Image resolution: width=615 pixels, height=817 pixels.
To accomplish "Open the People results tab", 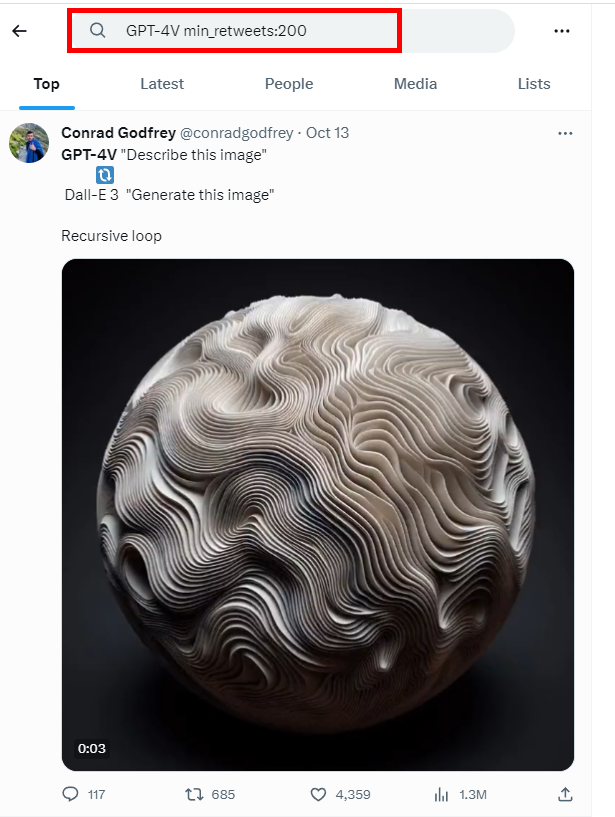I will tap(289, 84).
